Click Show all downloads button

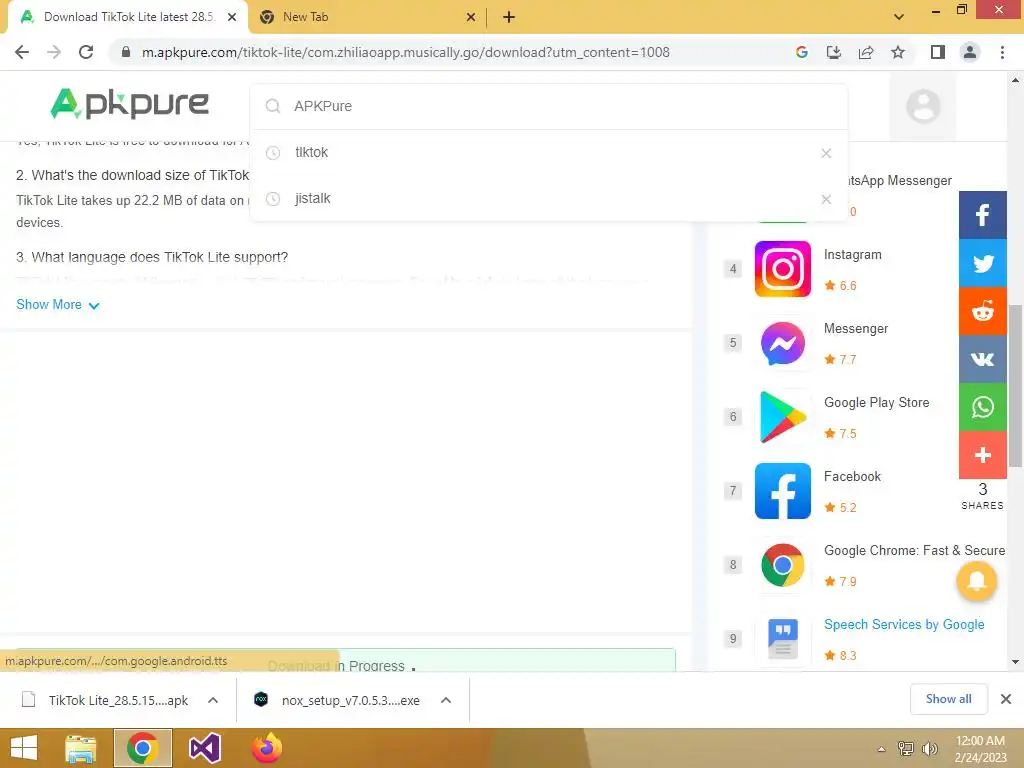coord(948,699)
